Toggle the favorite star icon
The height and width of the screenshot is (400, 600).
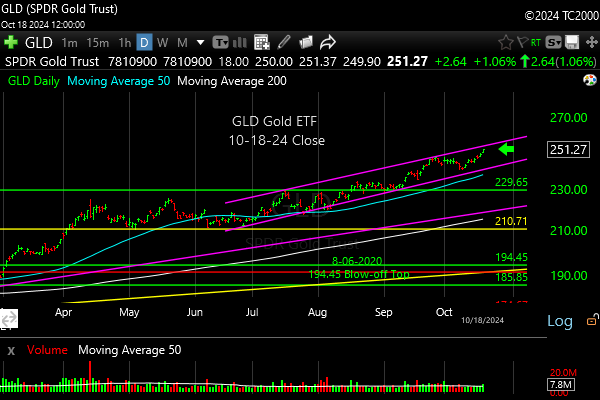pyautogui.click(x=505, y=42)
